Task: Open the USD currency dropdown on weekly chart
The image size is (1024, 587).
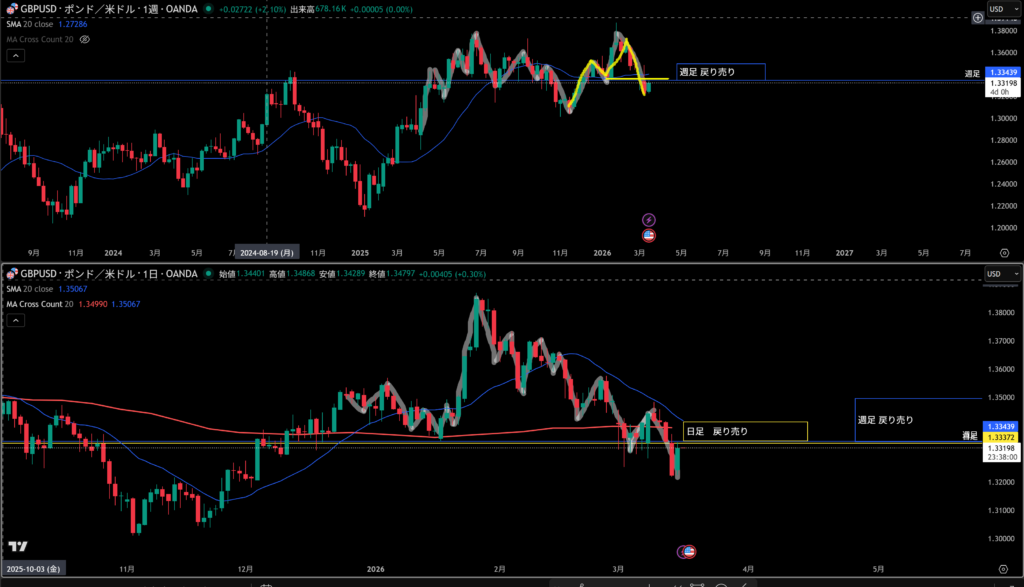Action: (1001, 9)
